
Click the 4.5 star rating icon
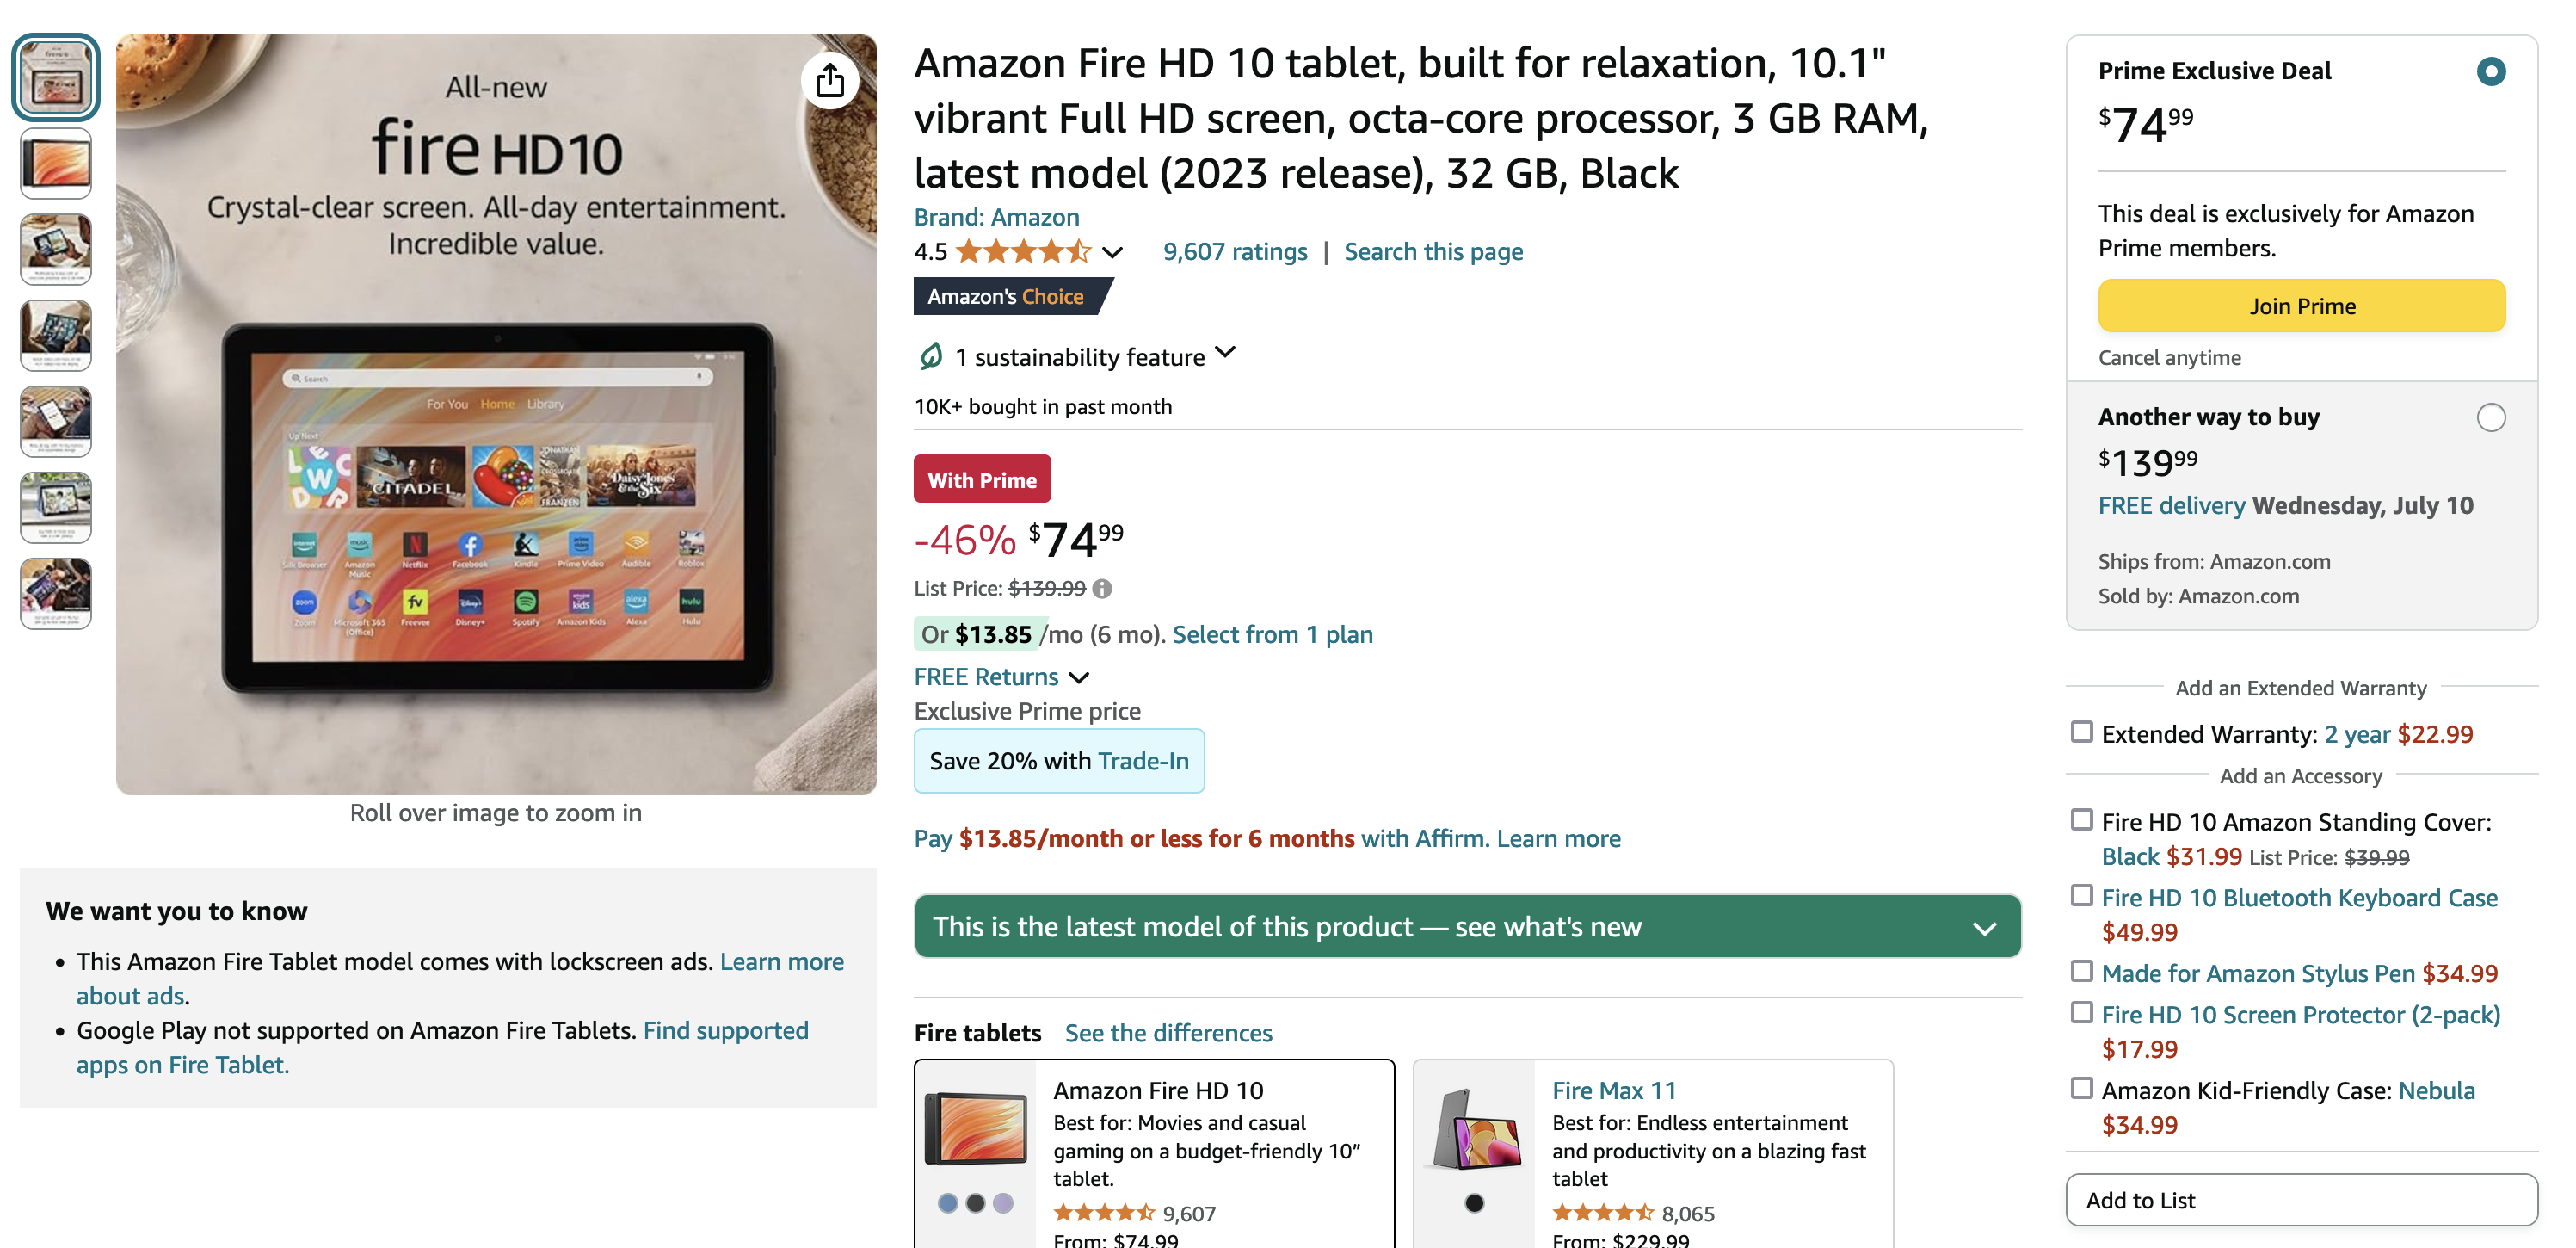(1026, 251)
